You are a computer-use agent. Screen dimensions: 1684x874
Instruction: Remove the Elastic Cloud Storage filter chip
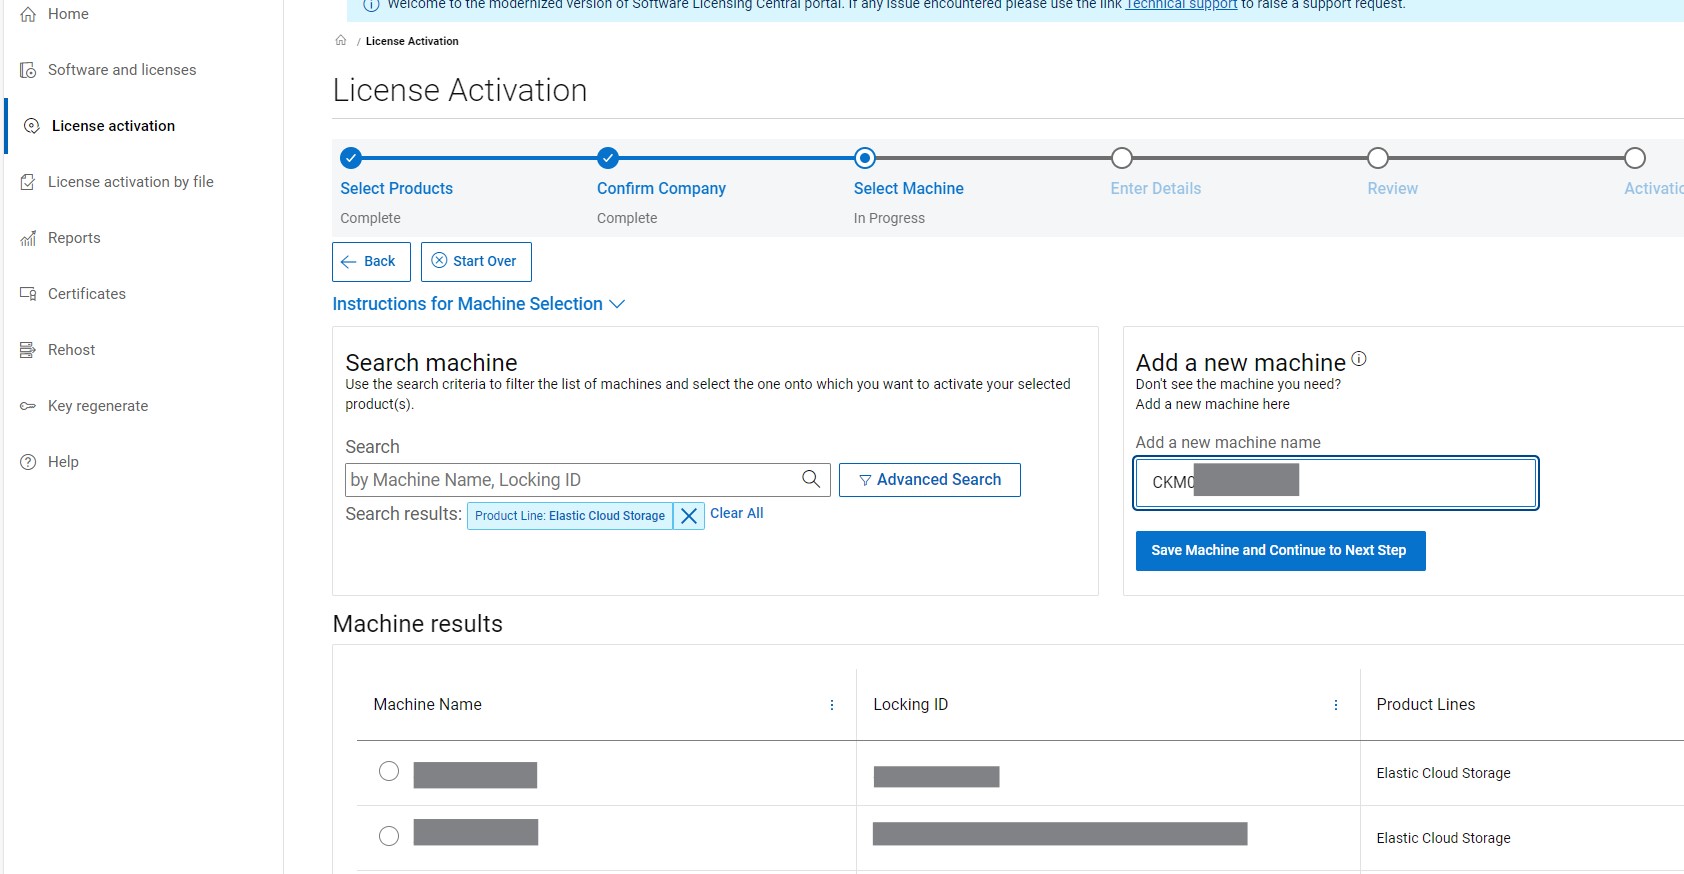click(x=688, y=516)
